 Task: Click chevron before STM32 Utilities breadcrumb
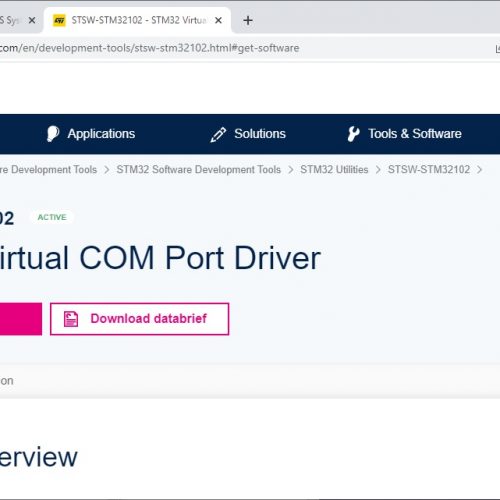pos(291,170)
